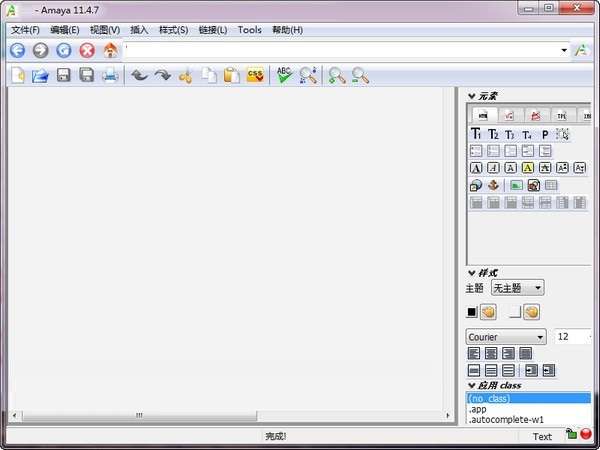Stop loading with red X icon
The height and width of the screenshot is (450, 600).
pos(87,51)
